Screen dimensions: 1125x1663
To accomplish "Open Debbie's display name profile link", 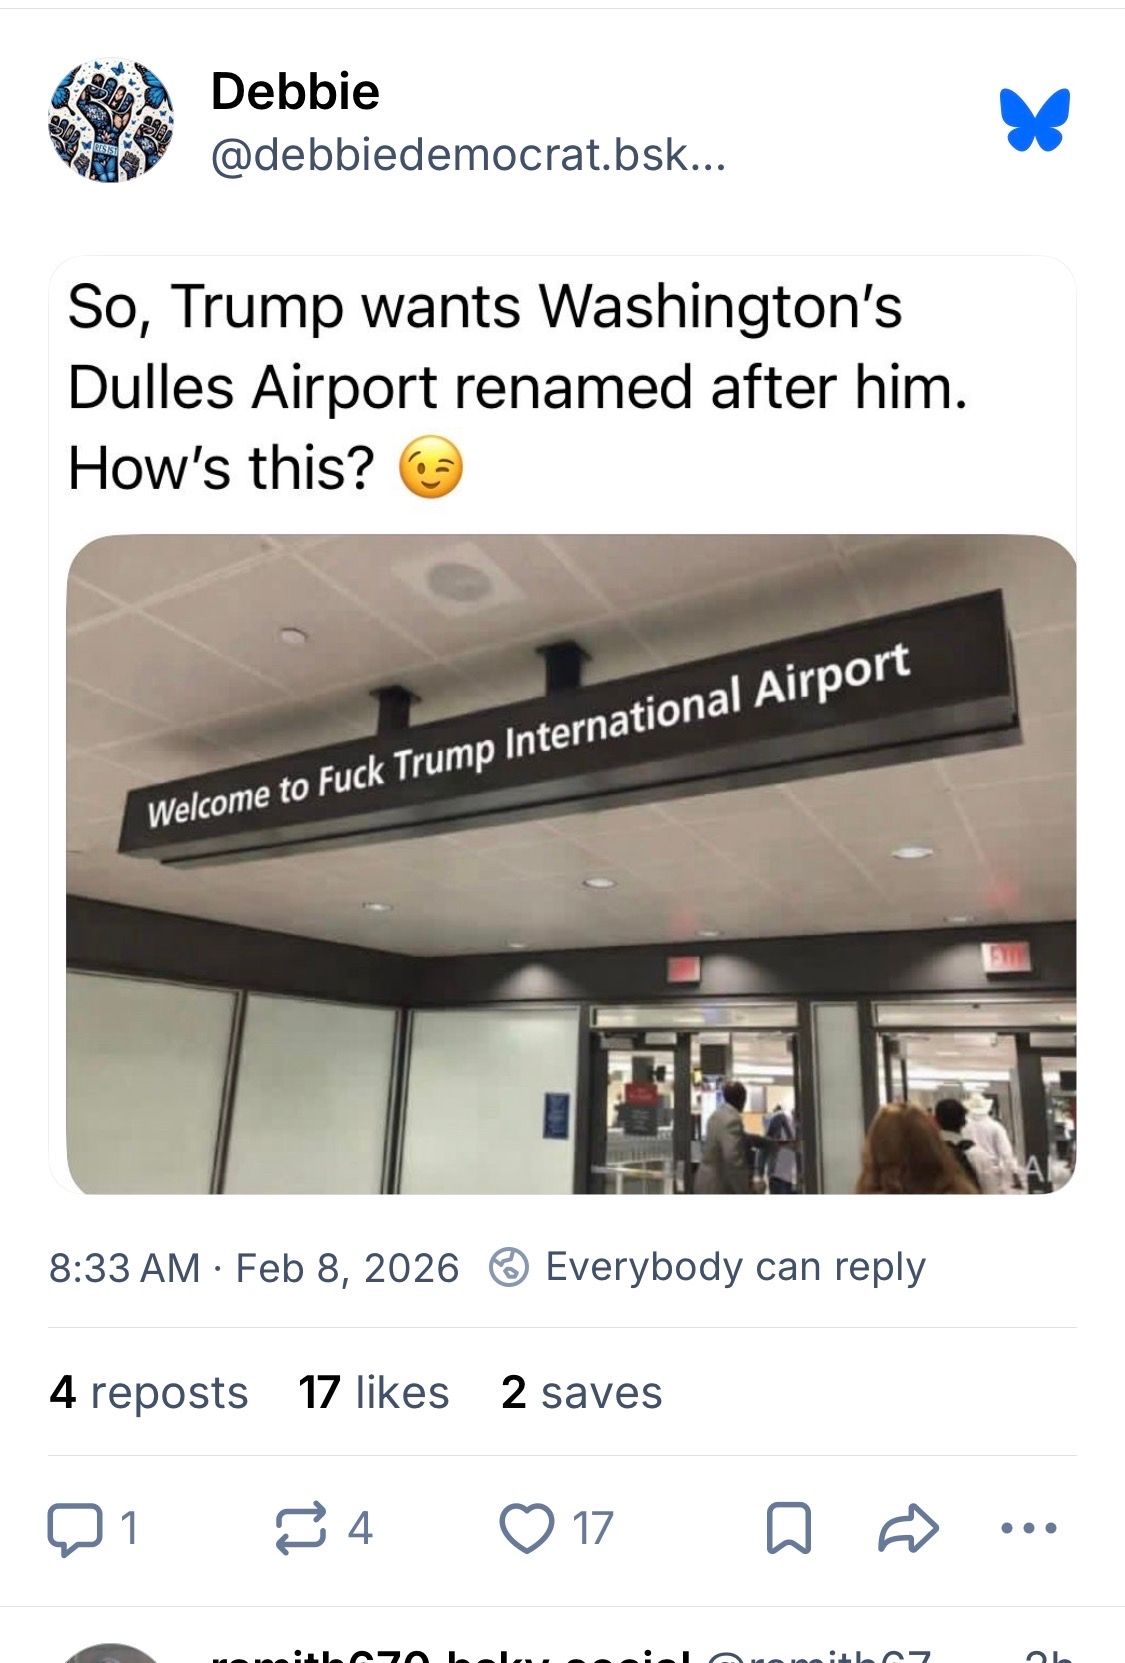I will point(295,92).
